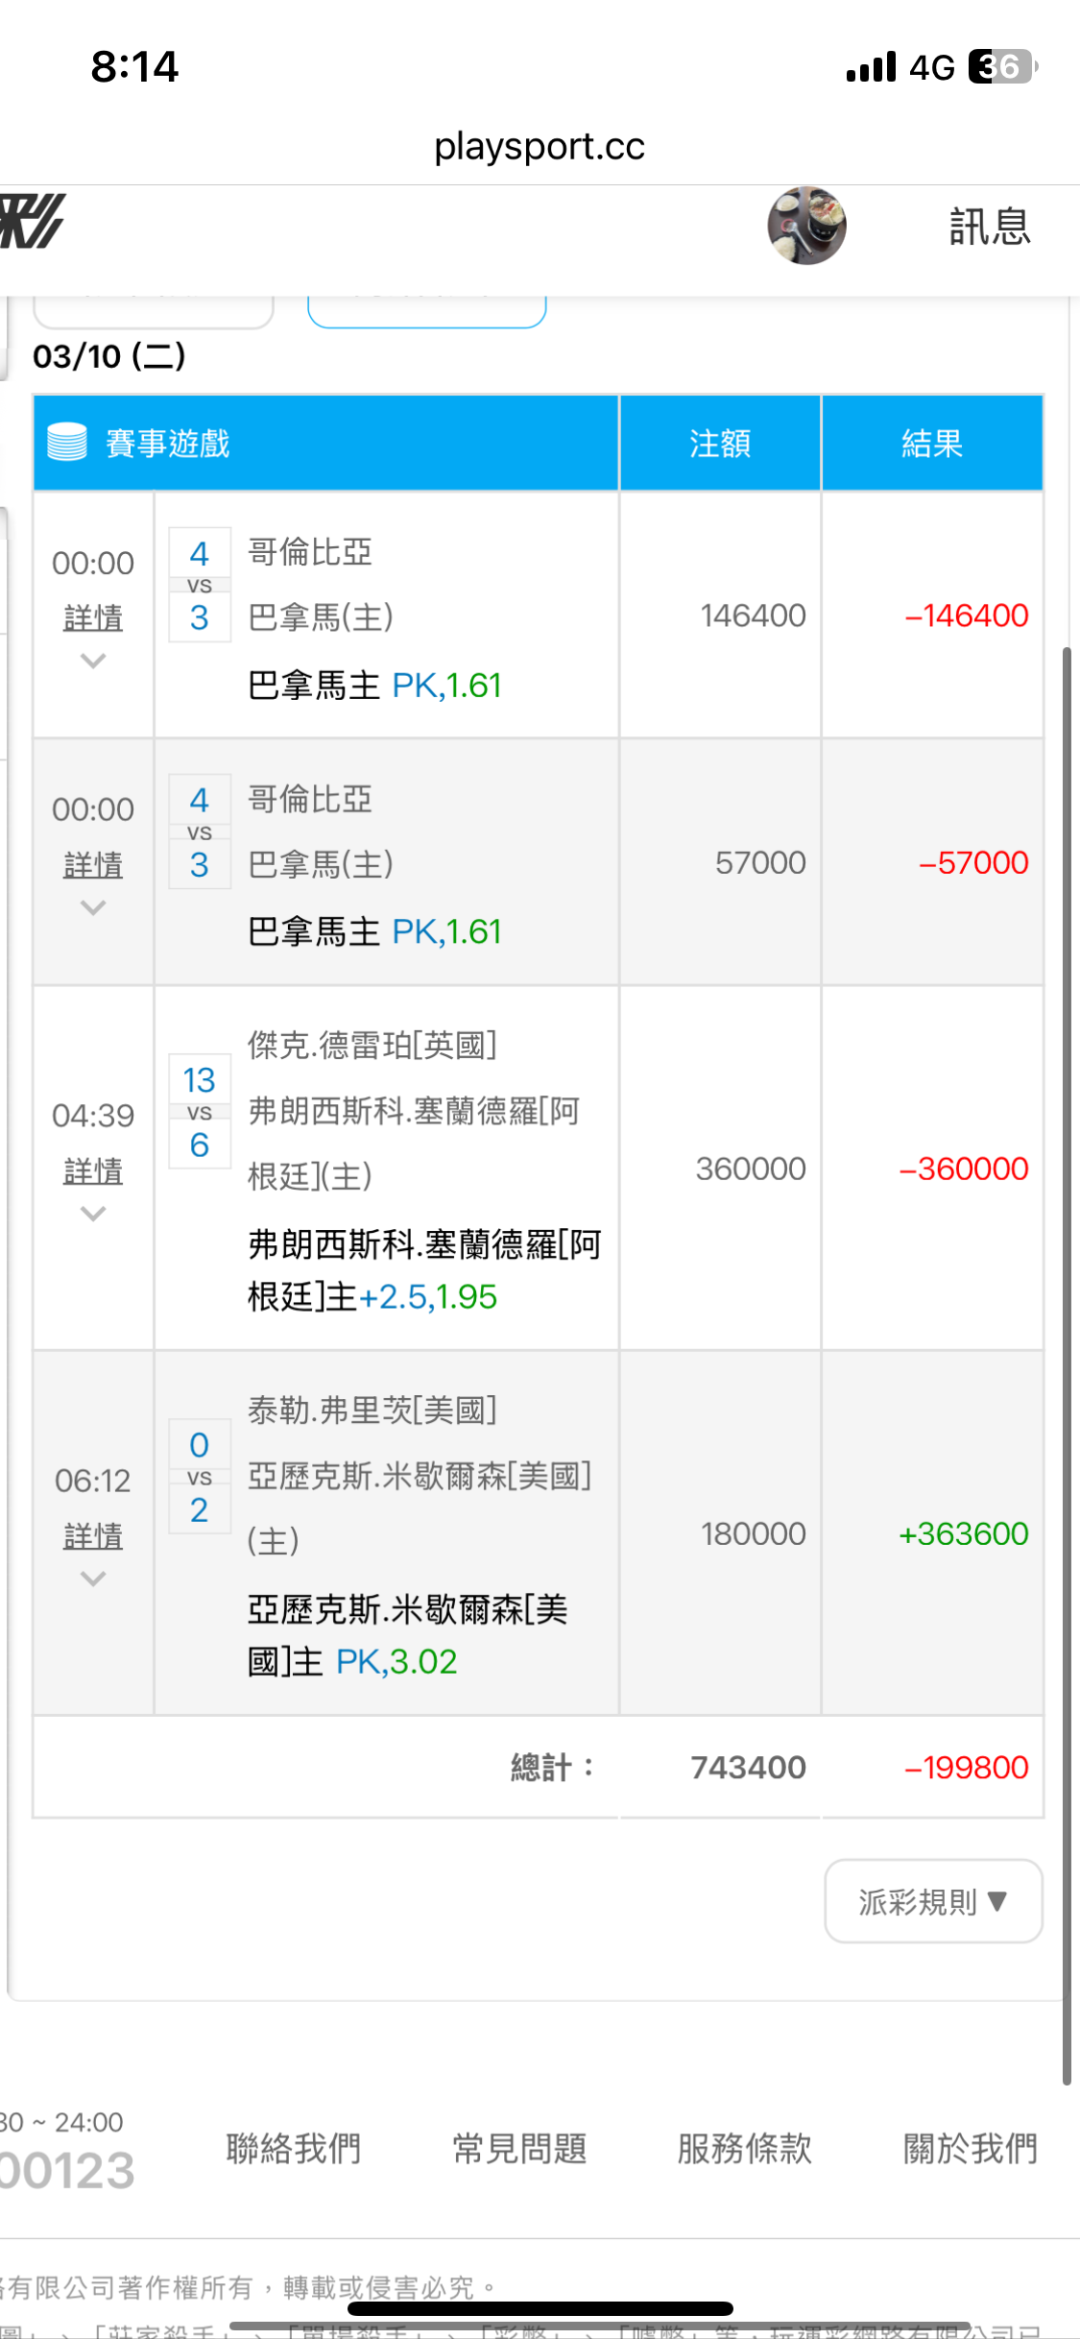Tap the playsport.cc address bar
The height and width of the screenshot is (2339, 1080).
pos(539,147)
